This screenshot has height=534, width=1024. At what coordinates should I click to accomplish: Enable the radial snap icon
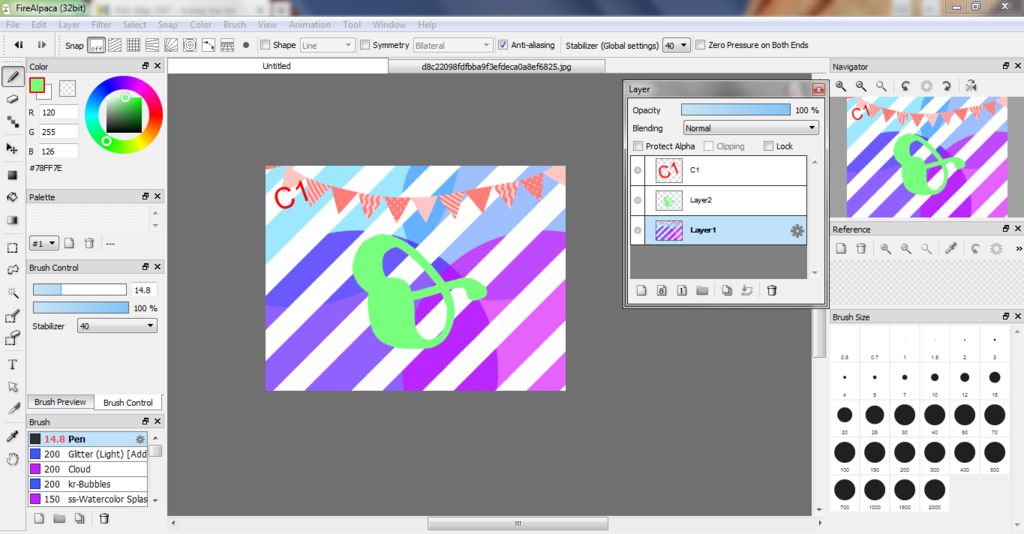coord(170,45)
